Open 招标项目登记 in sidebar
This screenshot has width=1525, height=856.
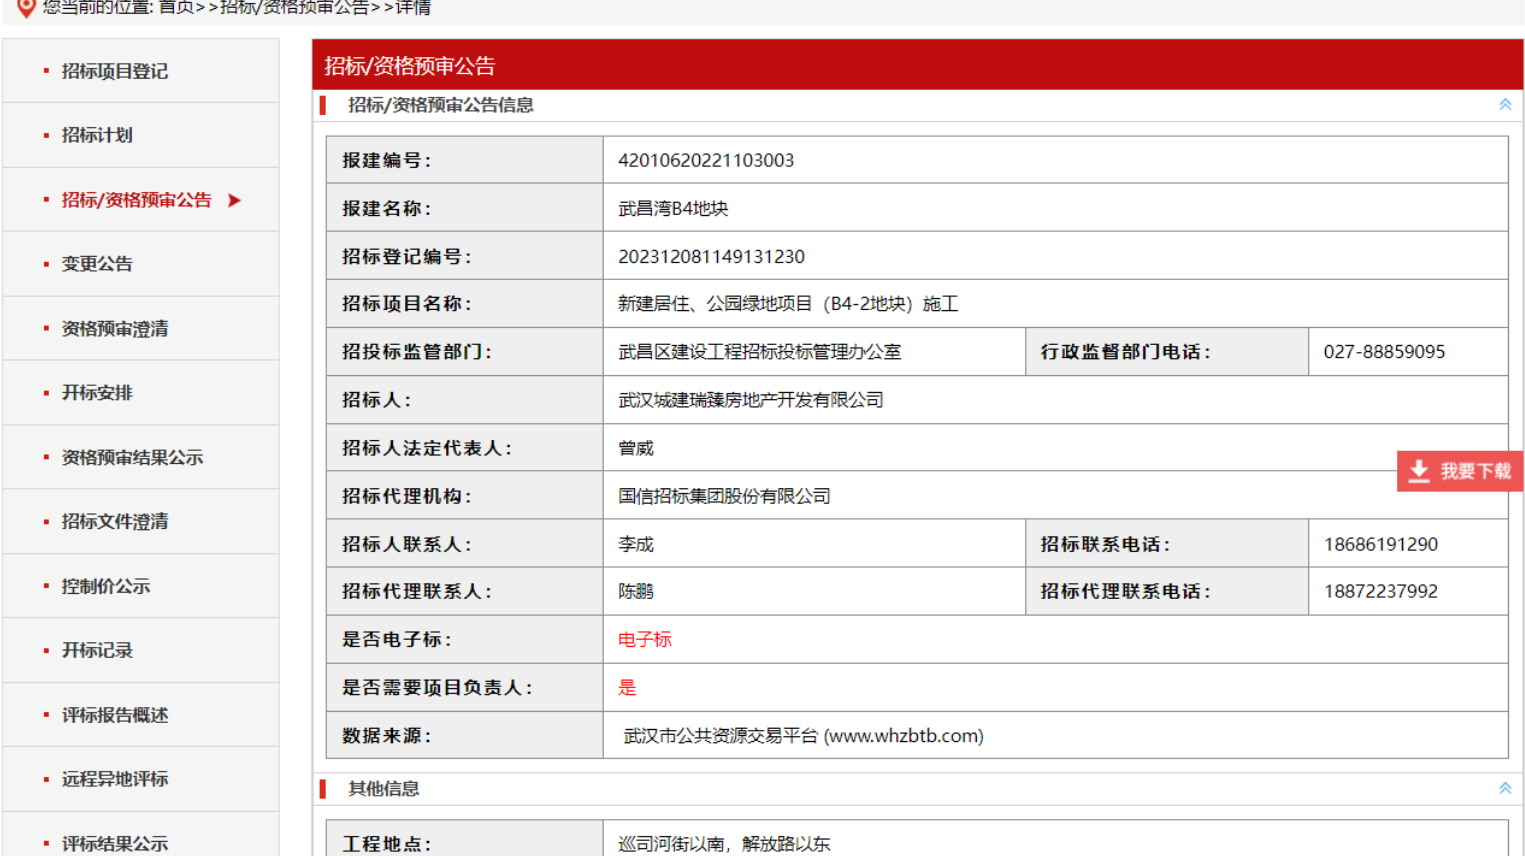coord(114,71)
